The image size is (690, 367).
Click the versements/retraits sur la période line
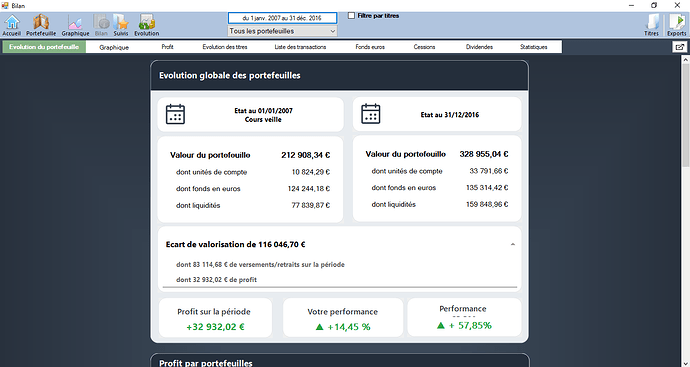point(261,264)
